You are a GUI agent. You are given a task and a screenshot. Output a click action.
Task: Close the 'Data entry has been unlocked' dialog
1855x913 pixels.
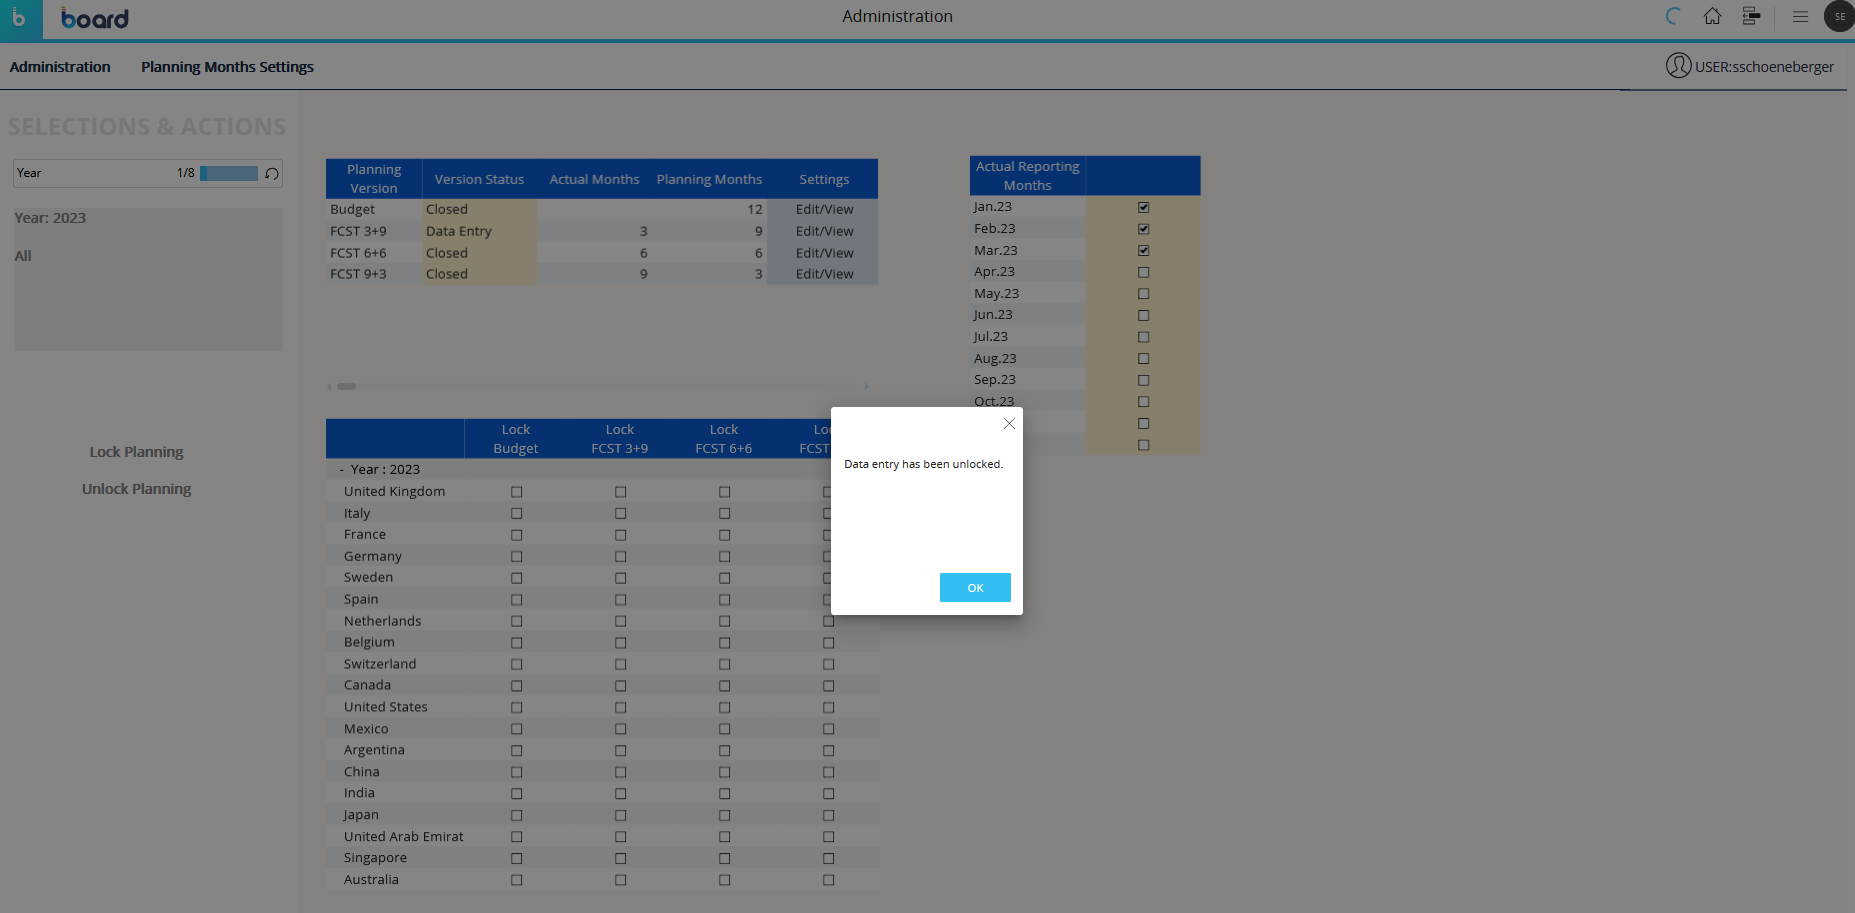click(1009, 424)
